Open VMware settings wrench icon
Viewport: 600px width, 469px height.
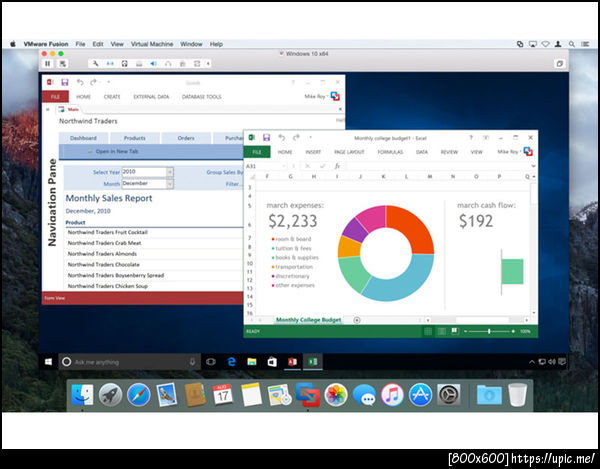[96, 64]
